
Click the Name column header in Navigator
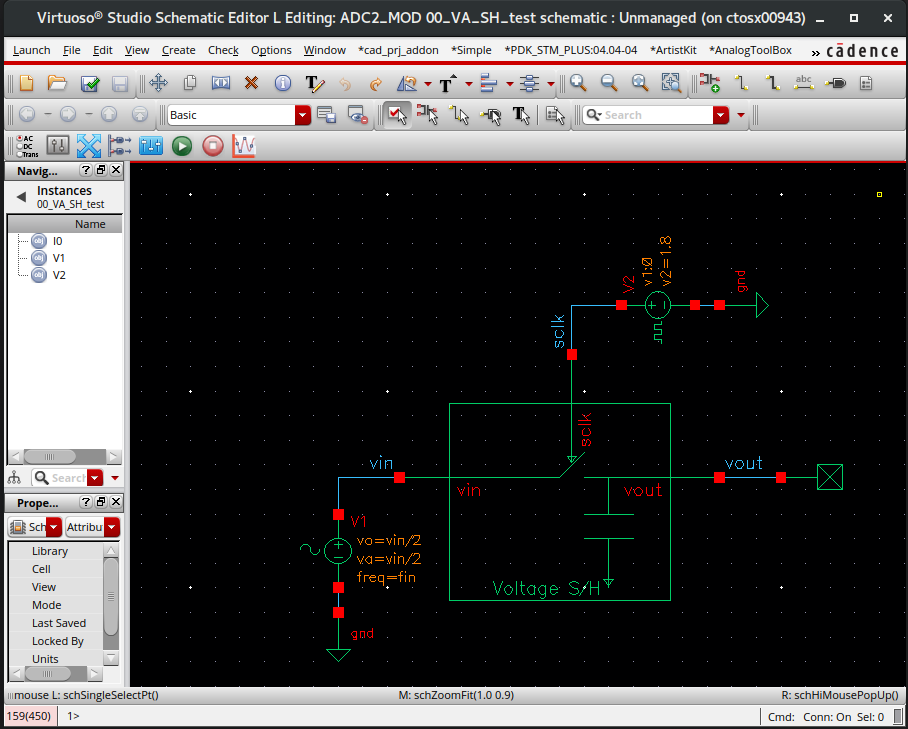pos(90,224)
